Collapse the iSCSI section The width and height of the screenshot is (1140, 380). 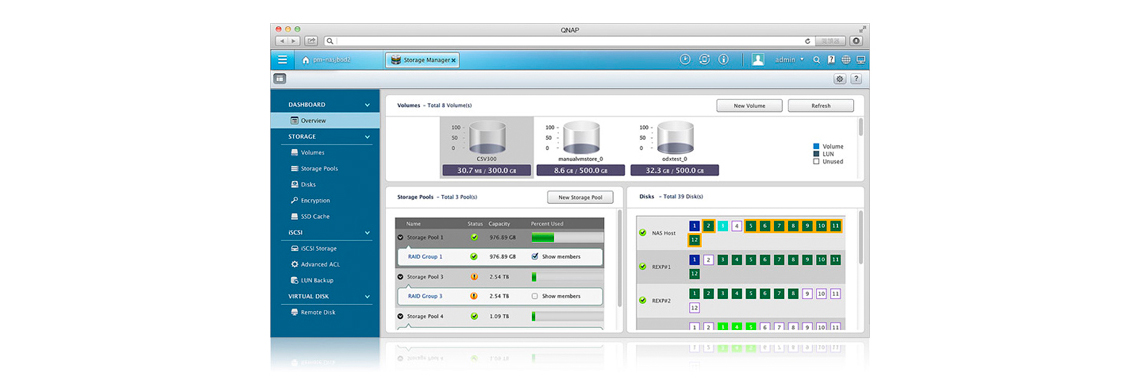pos(367,233)
